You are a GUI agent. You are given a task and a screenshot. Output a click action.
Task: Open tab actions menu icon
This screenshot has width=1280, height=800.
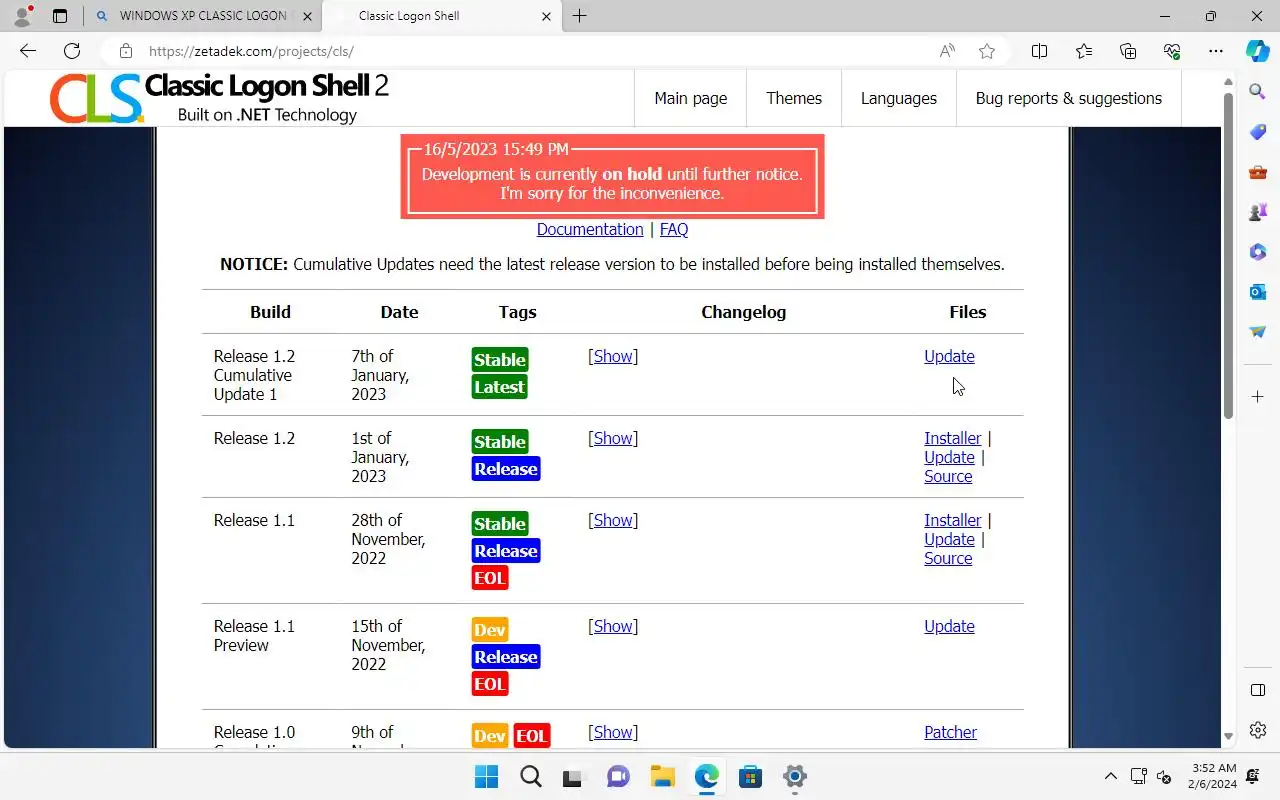(60, 16)
